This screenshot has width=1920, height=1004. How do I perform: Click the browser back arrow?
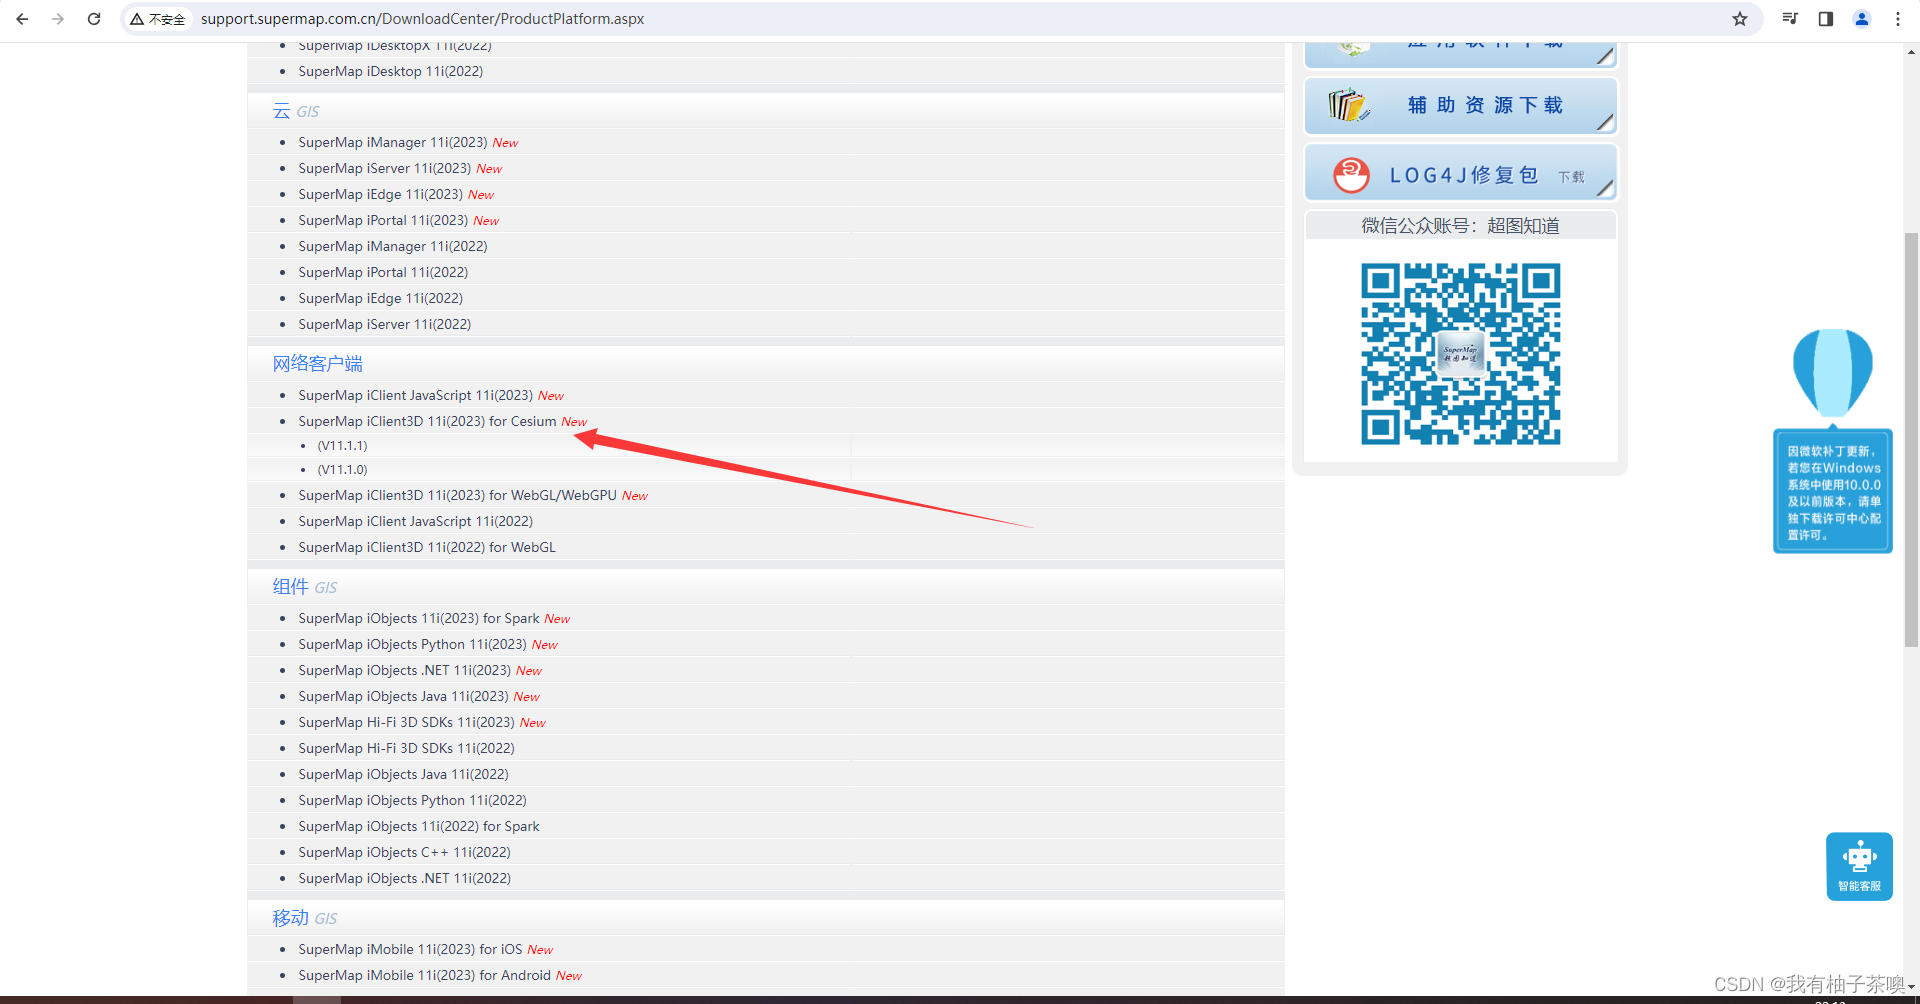[x=22, y=19]
